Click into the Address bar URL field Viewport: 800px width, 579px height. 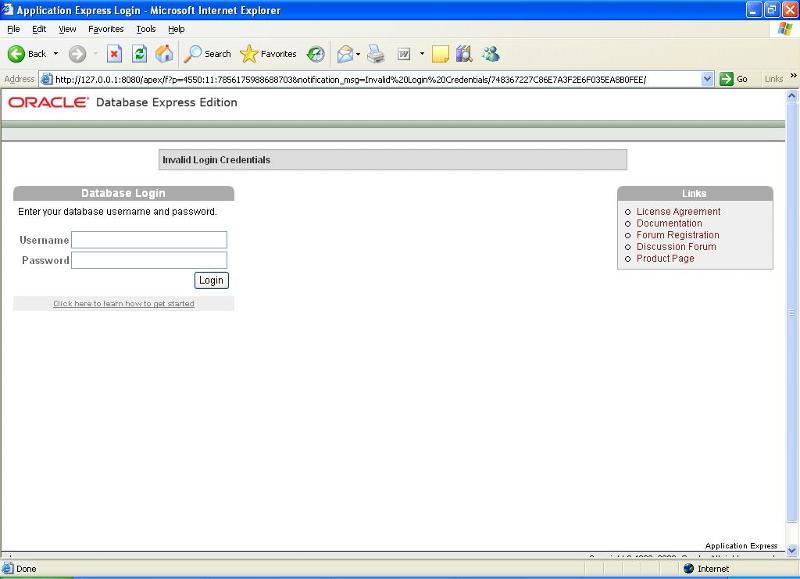pos(378,79)
